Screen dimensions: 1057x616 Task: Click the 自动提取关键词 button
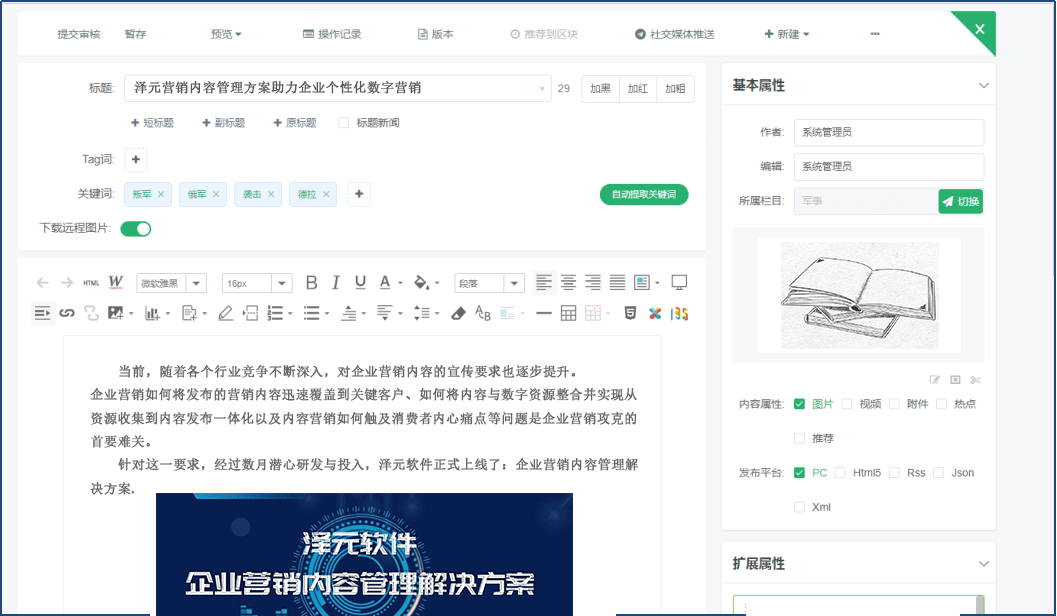pos(644,194)
